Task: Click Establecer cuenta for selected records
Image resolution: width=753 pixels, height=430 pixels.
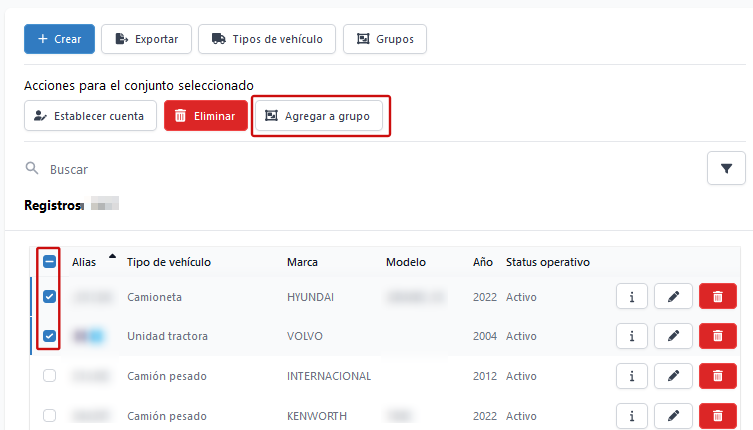Action: tap(90, 116)
